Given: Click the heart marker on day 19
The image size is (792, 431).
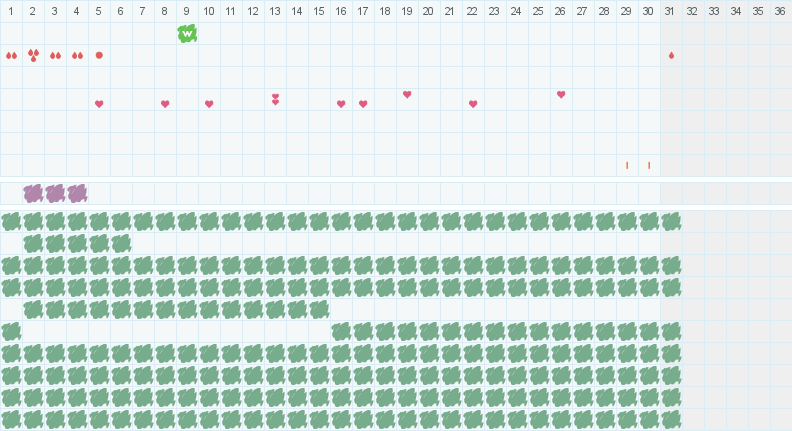Looking at the screenshot, I should pos(407,95).
